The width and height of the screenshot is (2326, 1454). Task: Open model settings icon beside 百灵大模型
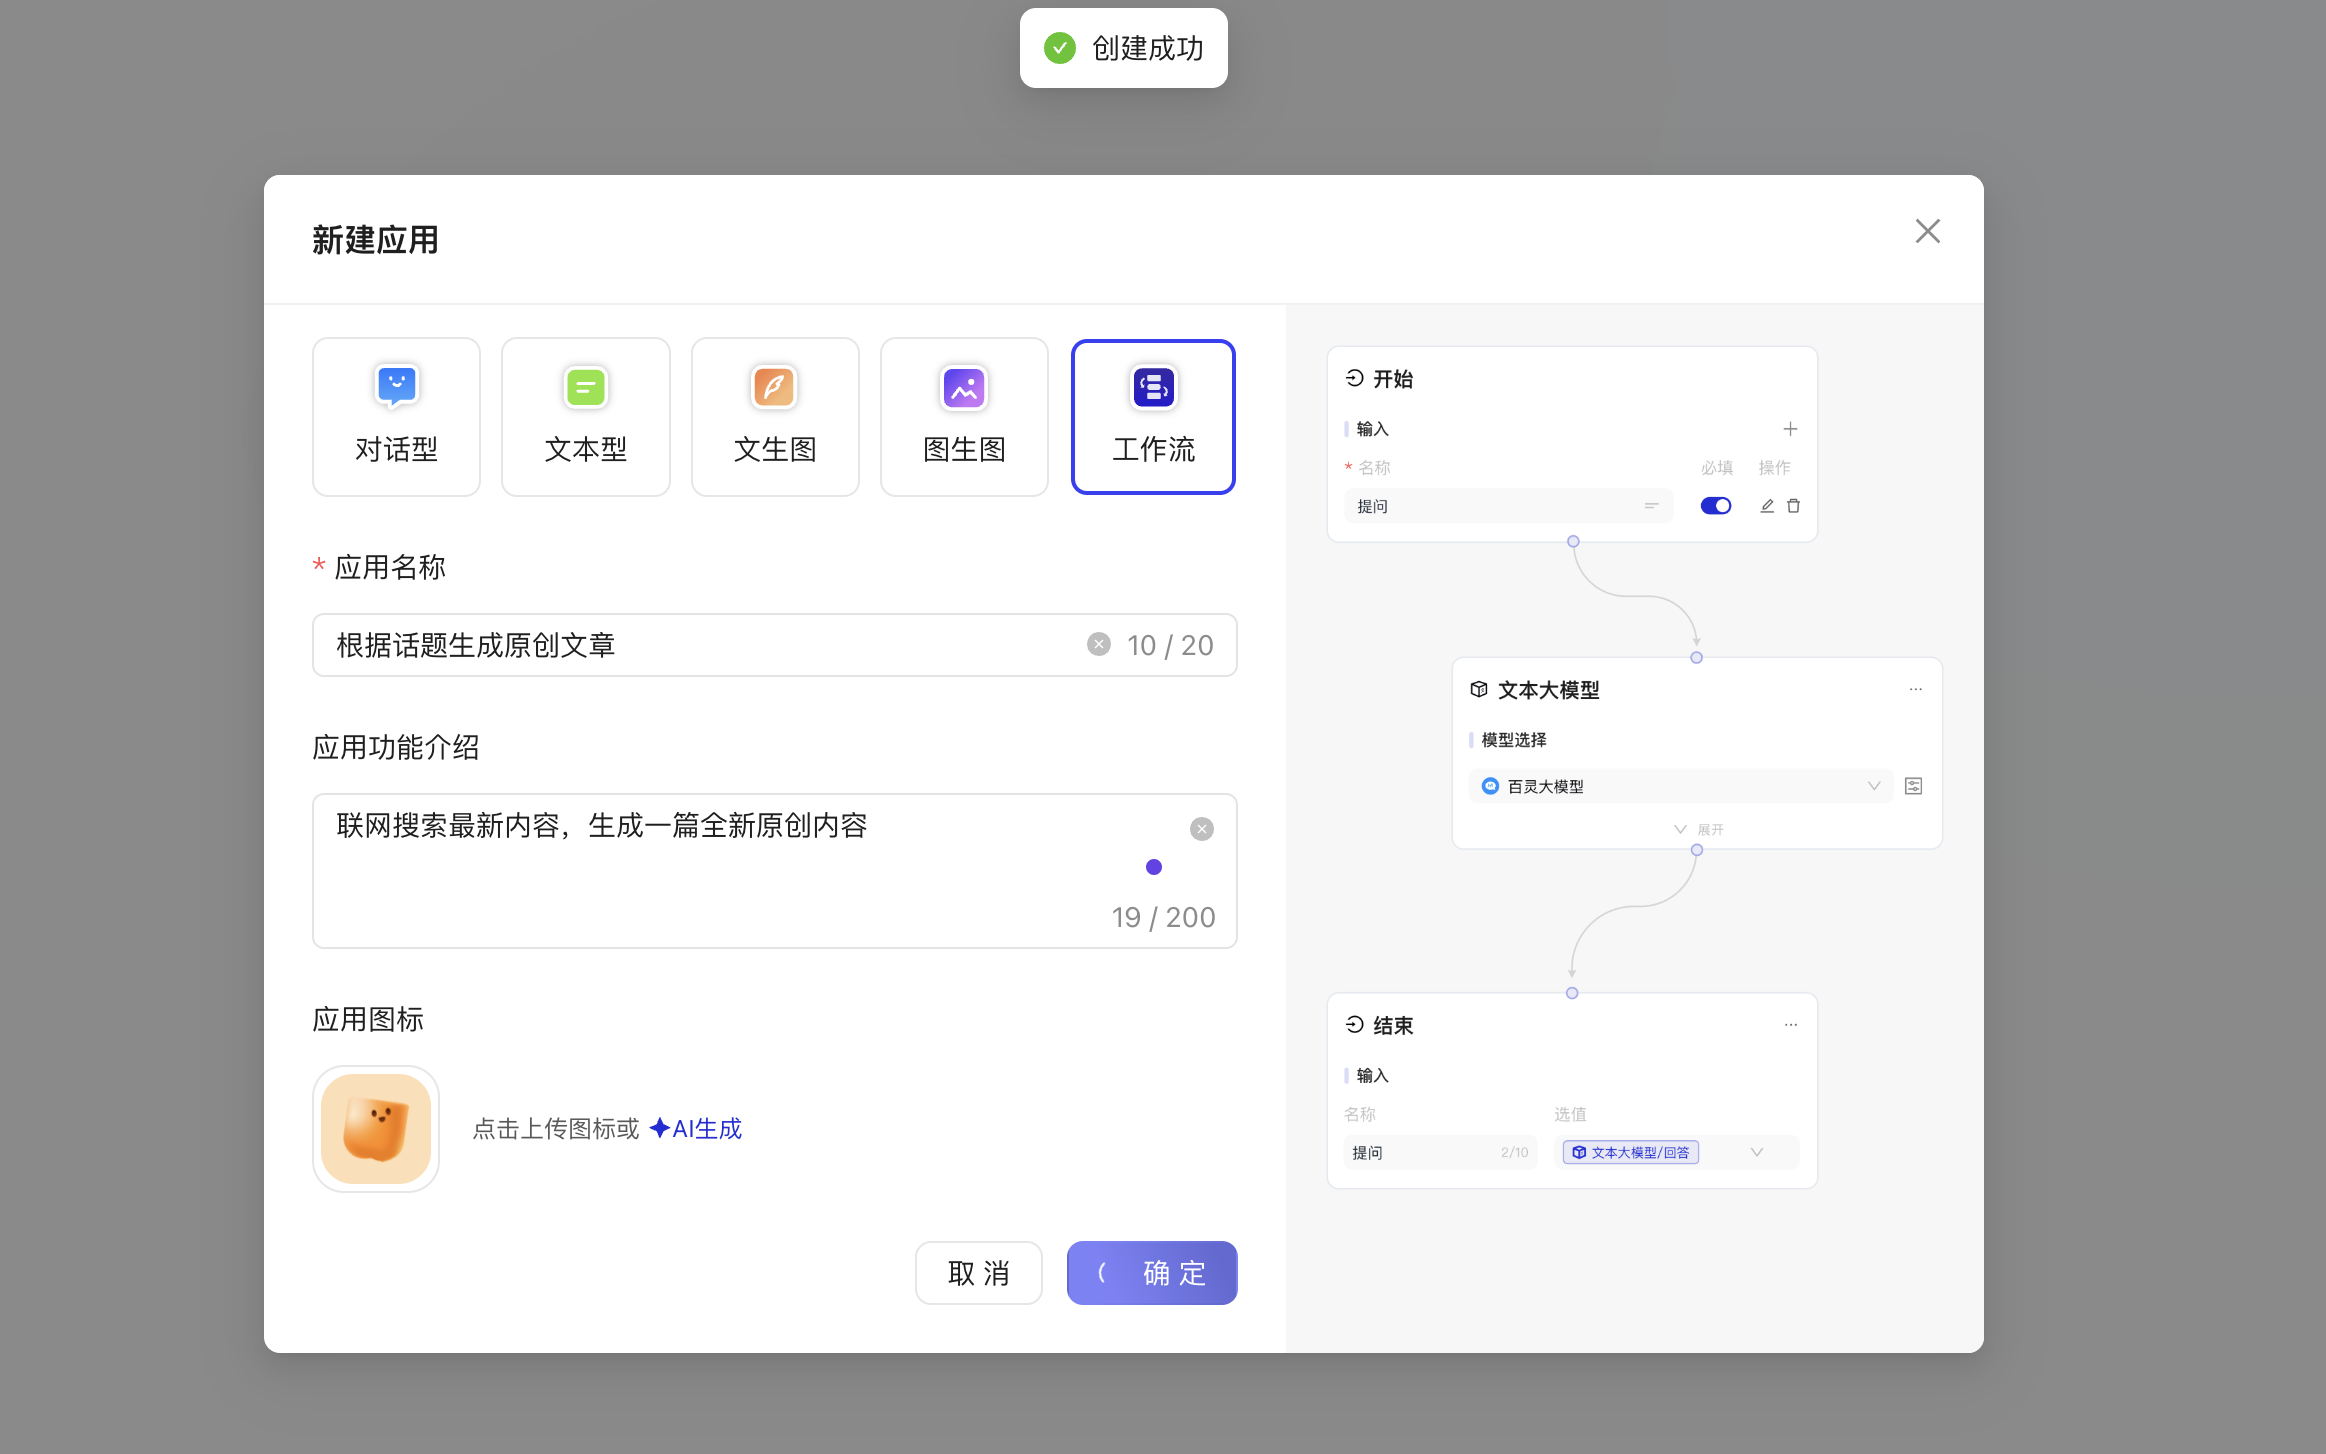click(1913, 786)
